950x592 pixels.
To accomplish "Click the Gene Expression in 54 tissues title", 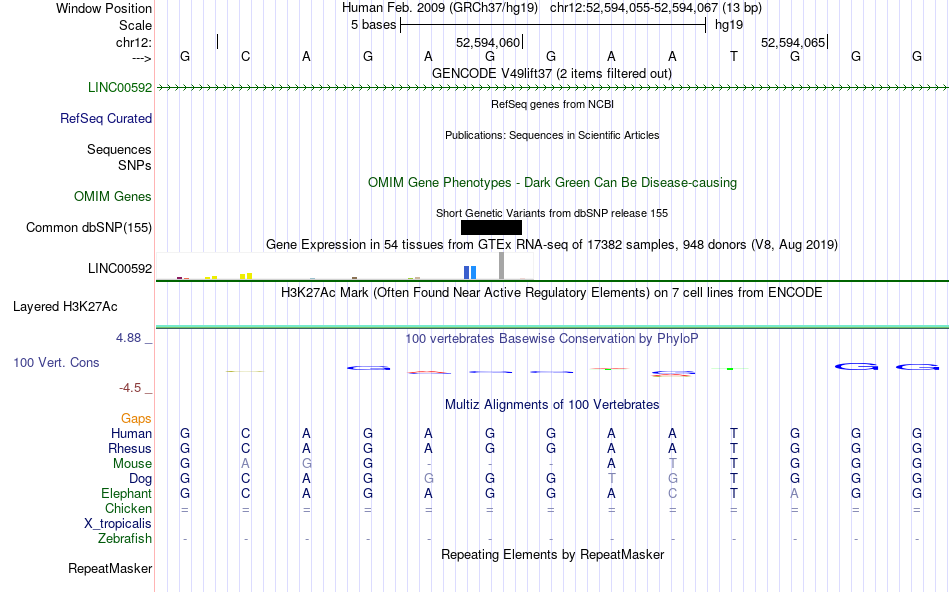I will [552, 245].
